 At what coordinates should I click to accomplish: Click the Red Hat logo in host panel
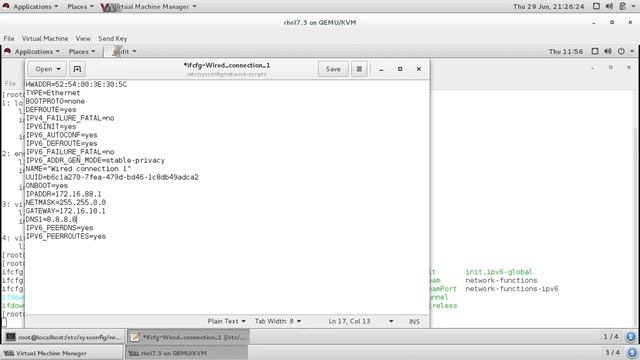6,6
